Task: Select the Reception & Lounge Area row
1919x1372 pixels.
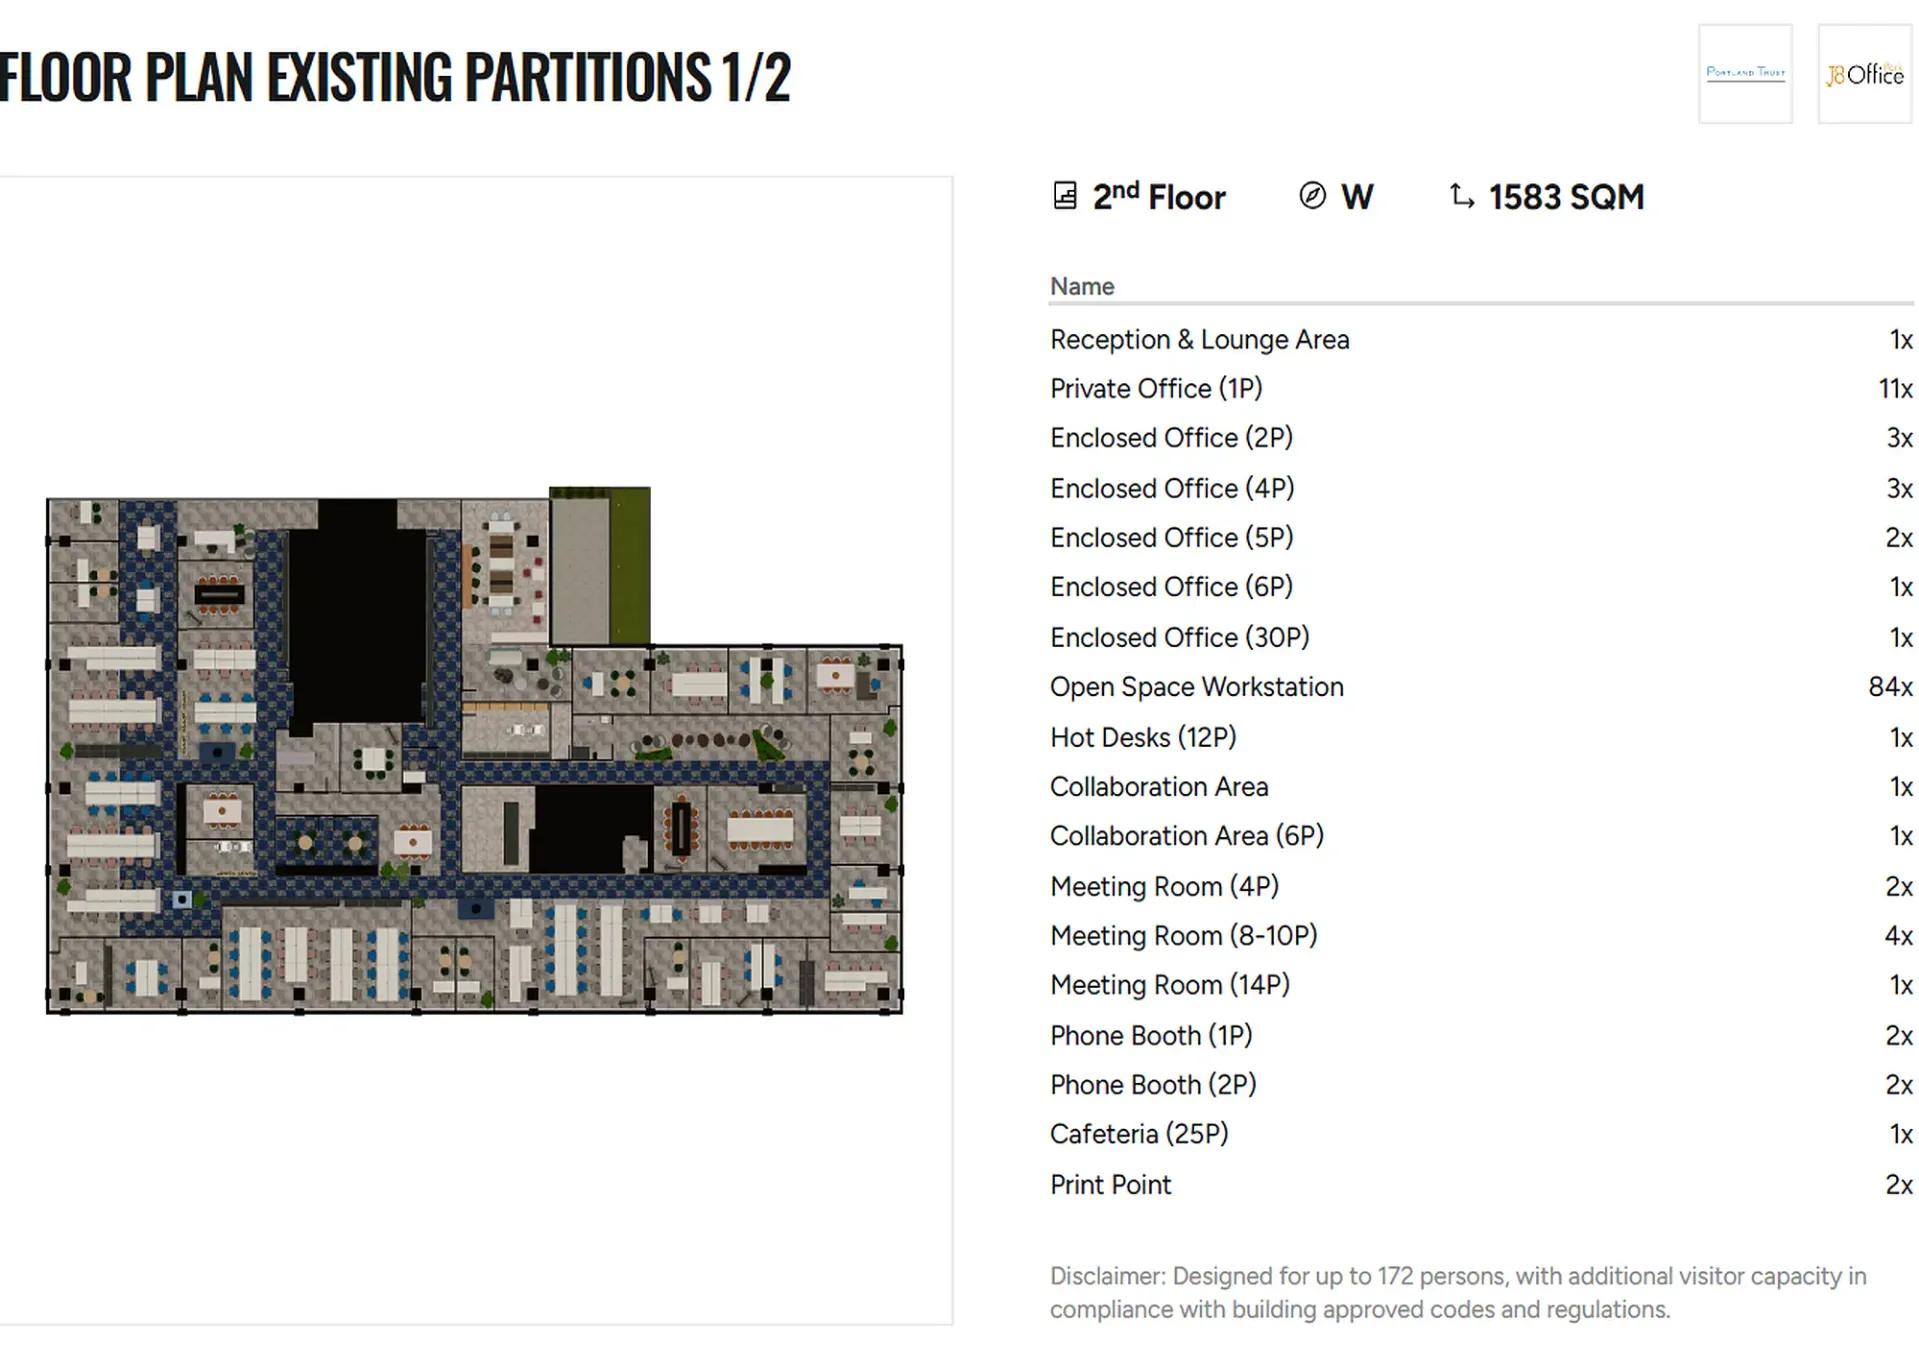Action: point(1199,340)
